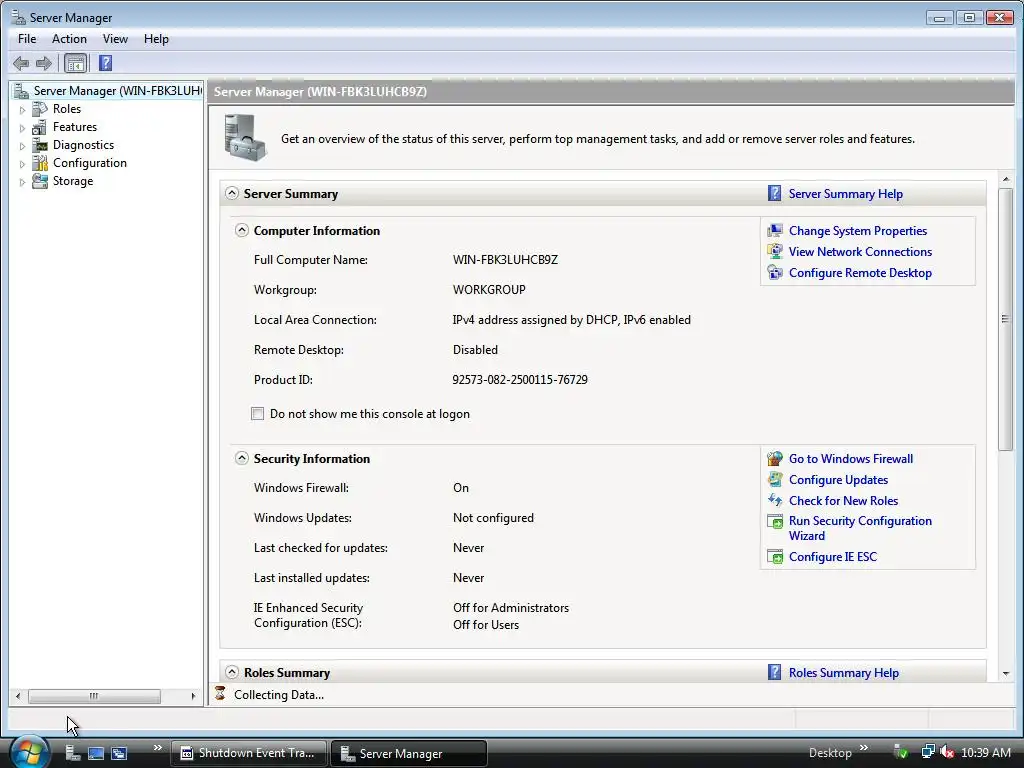Click the 'Collecting Data...' status text
The image size is (1024, 768).
click(x=279, y=695)
